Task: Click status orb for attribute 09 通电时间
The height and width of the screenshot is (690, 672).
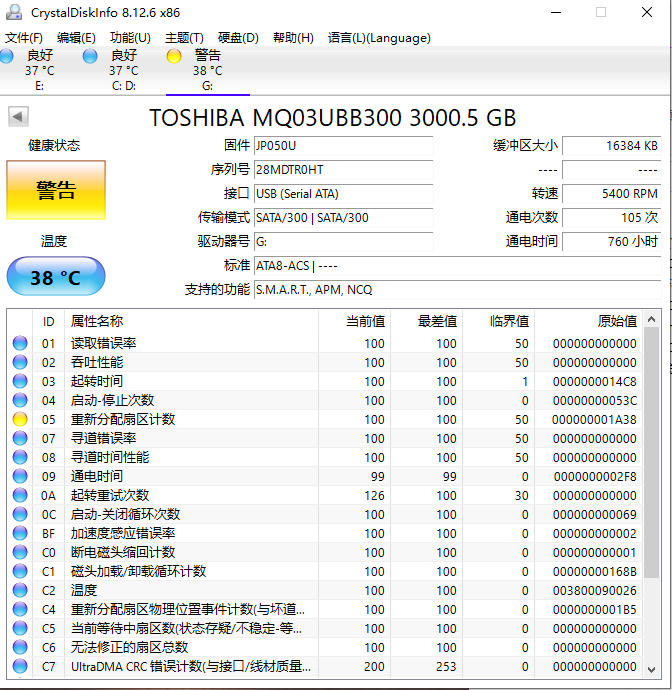Action: (x=20, y=476)
